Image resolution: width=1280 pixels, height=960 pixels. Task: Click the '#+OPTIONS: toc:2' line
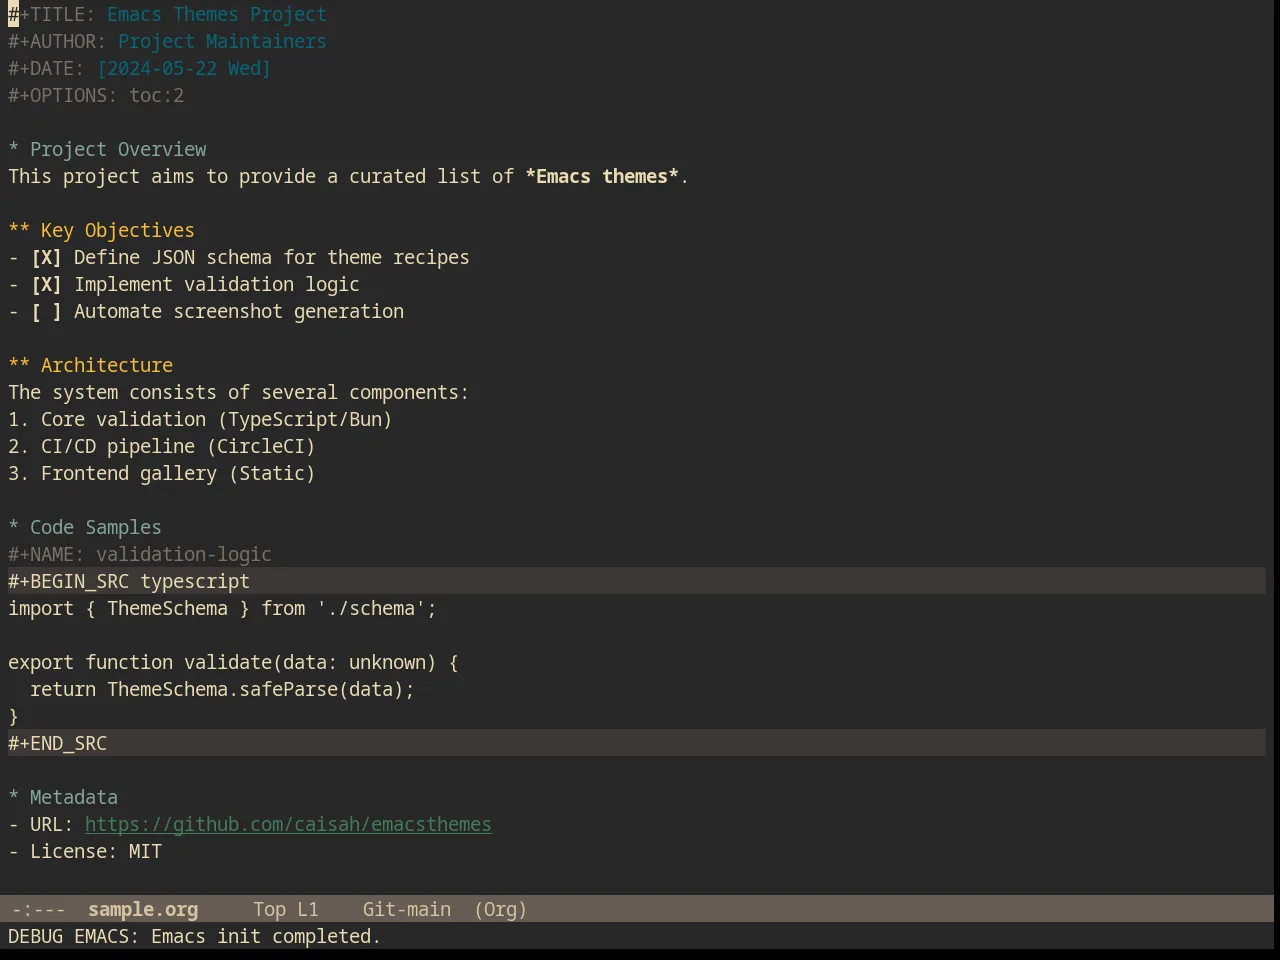[96, 96]
